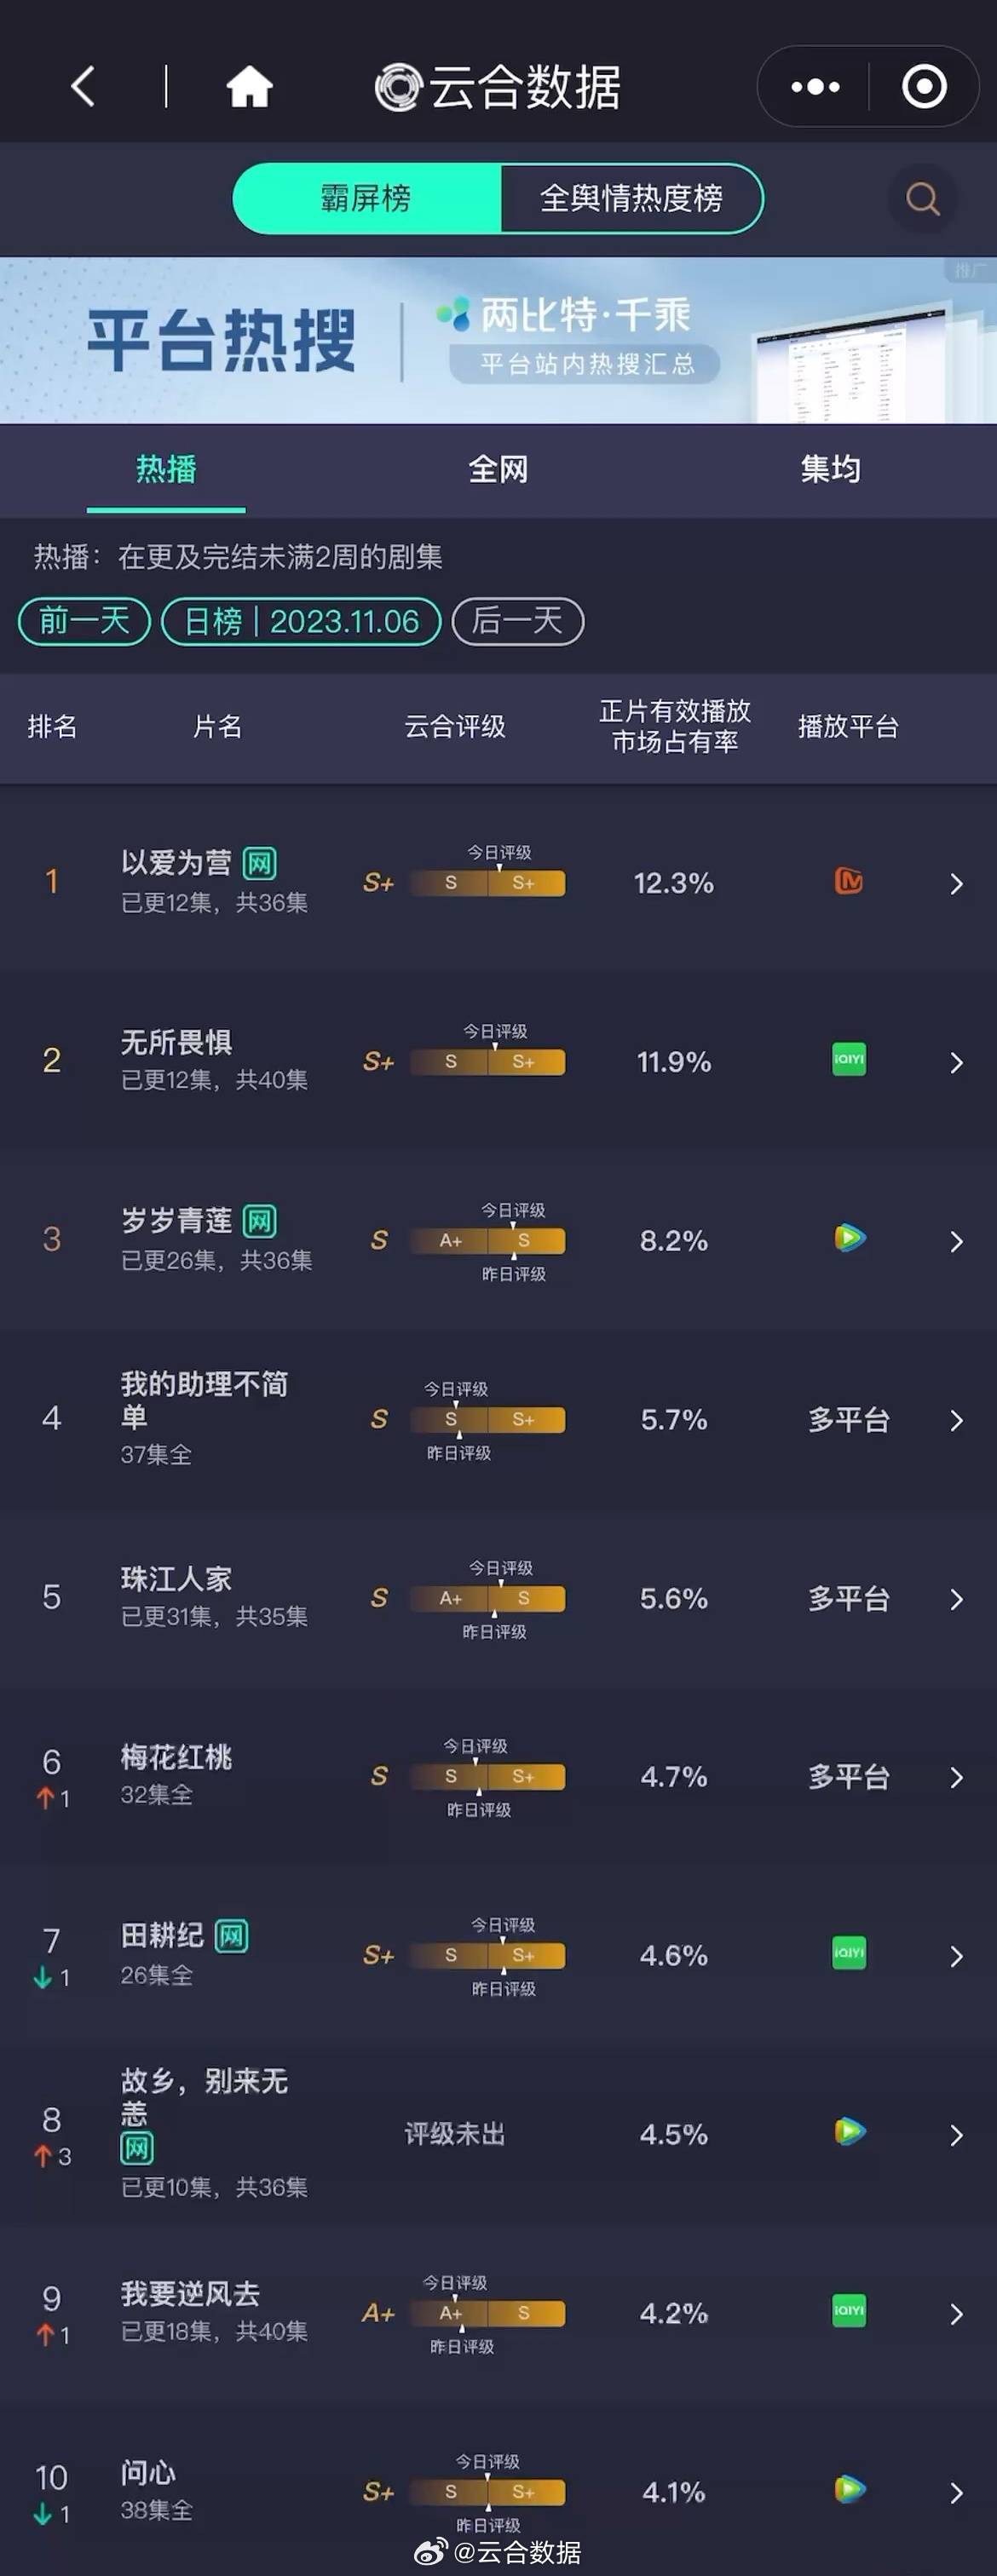Screen dimensions: 997x2576
Task: Open the three-dots more menu
Action: (815, 86)
